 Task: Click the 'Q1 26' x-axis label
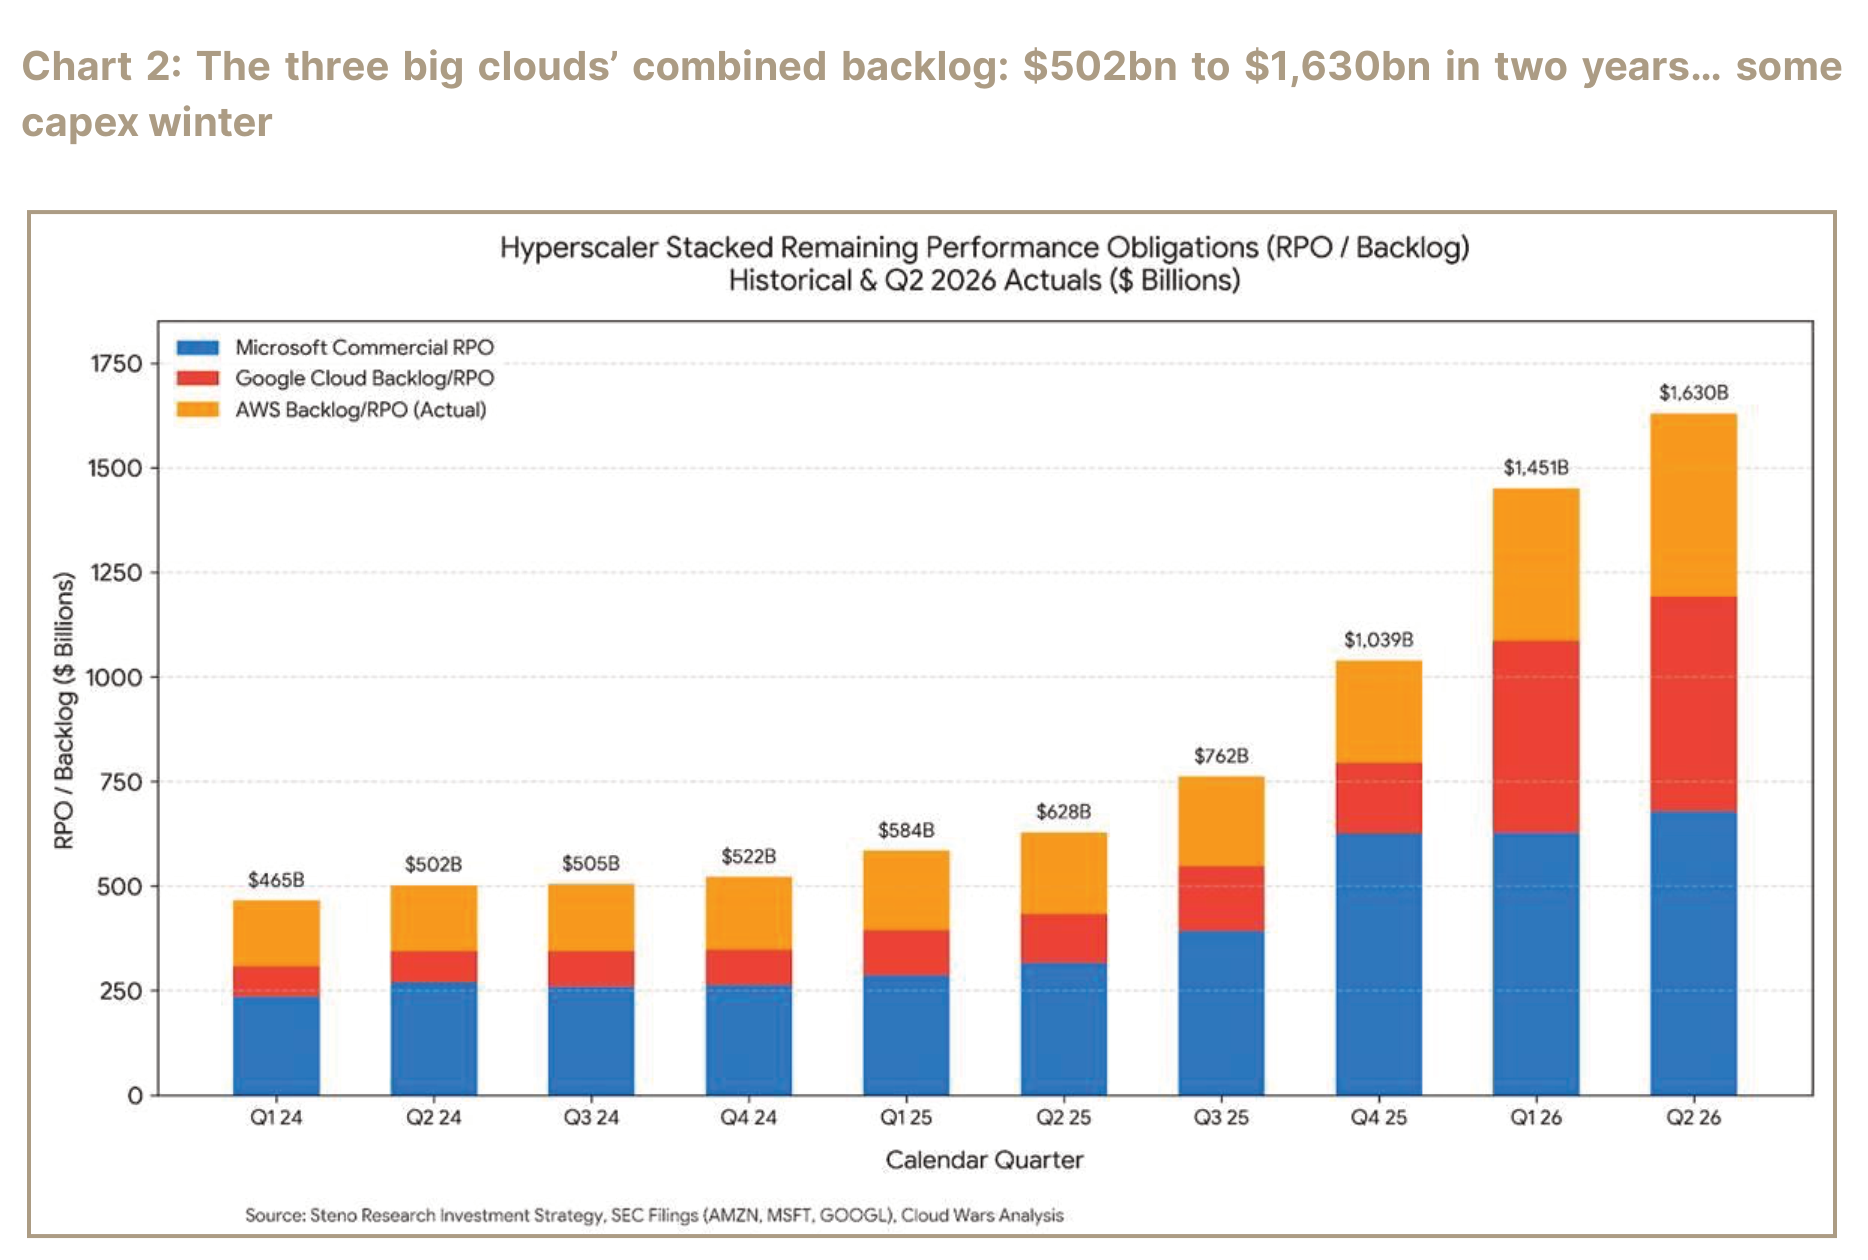1536,1118
